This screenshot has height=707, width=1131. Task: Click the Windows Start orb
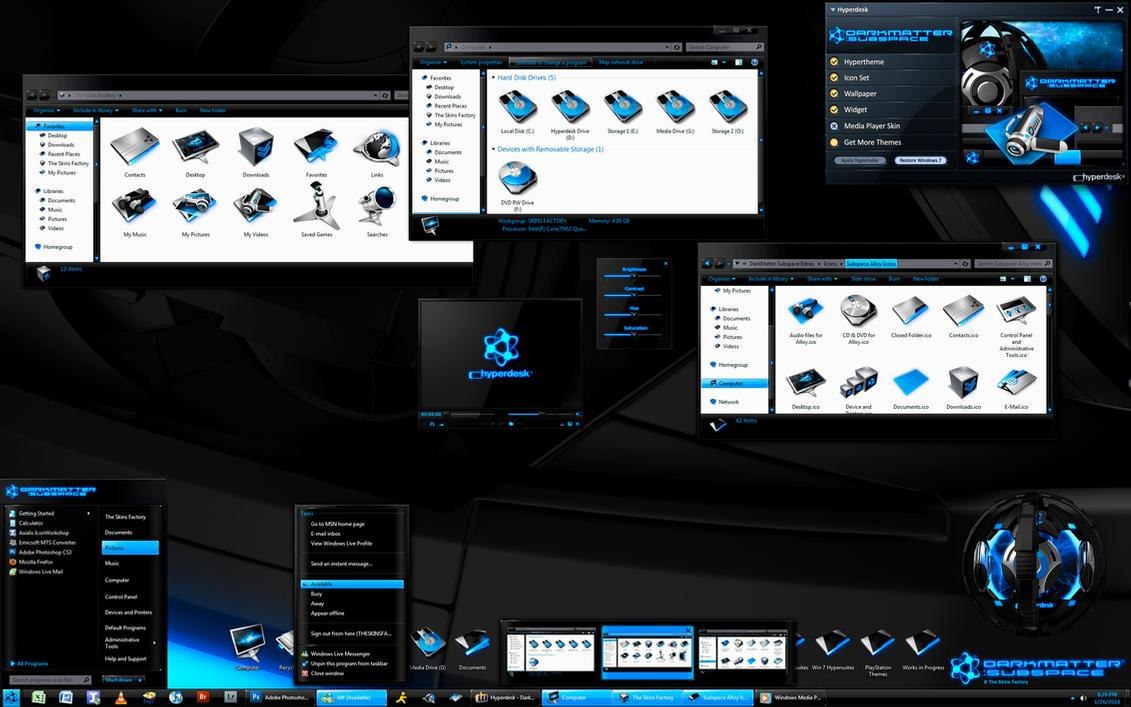click(11, 698)
